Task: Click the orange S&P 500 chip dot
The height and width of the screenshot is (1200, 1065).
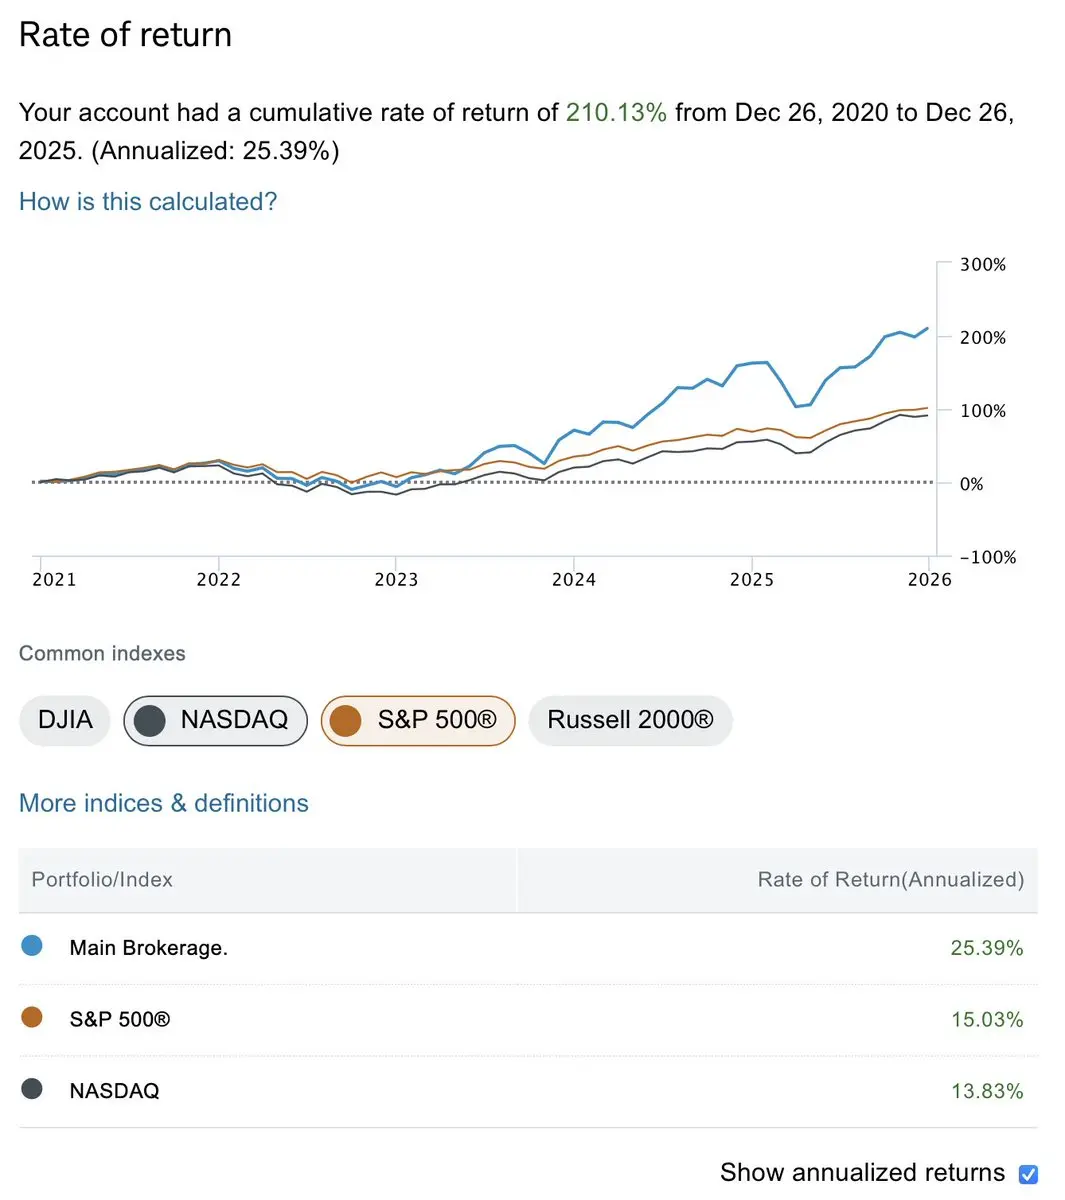Action: pos(345,721)
